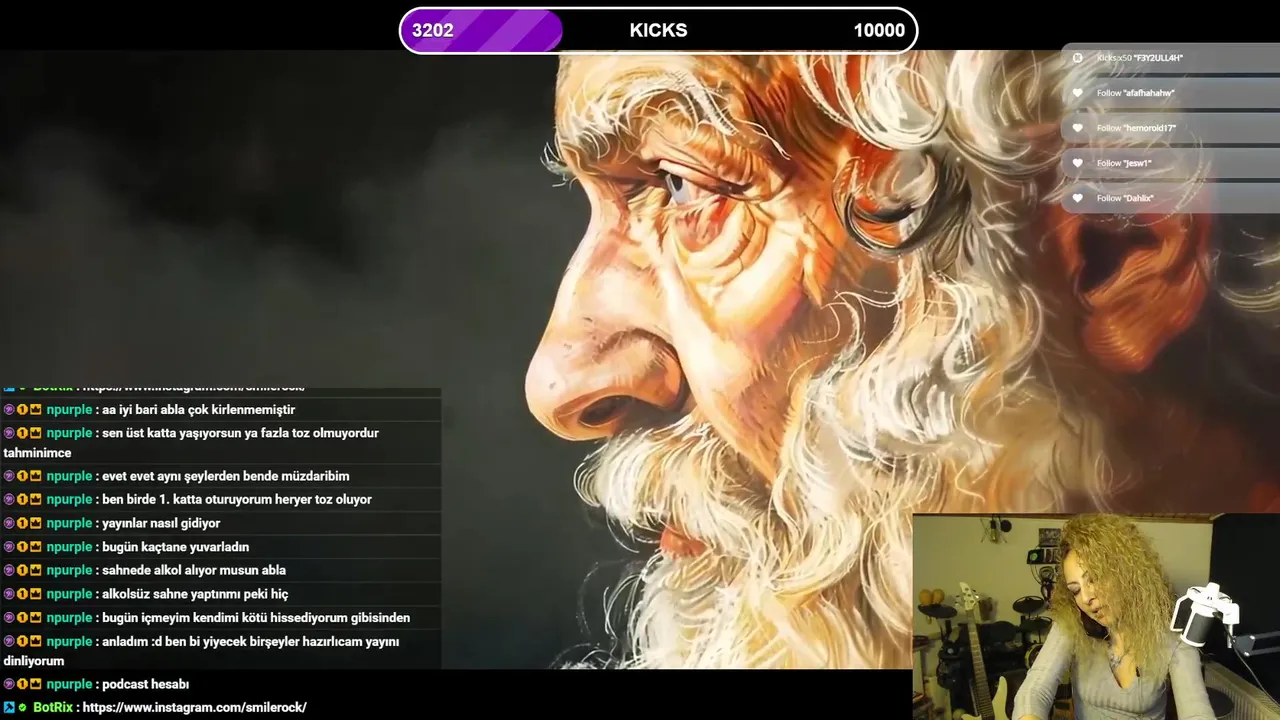Click the Follow "afafhahahw" alert text
This screenshot has height=720, width=1280.
click(x=1135, y=93)
